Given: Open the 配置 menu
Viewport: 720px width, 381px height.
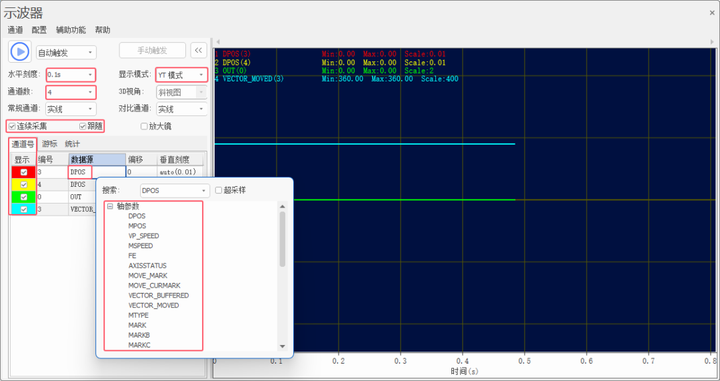Looking at the screenshot, I should point(39,30).
